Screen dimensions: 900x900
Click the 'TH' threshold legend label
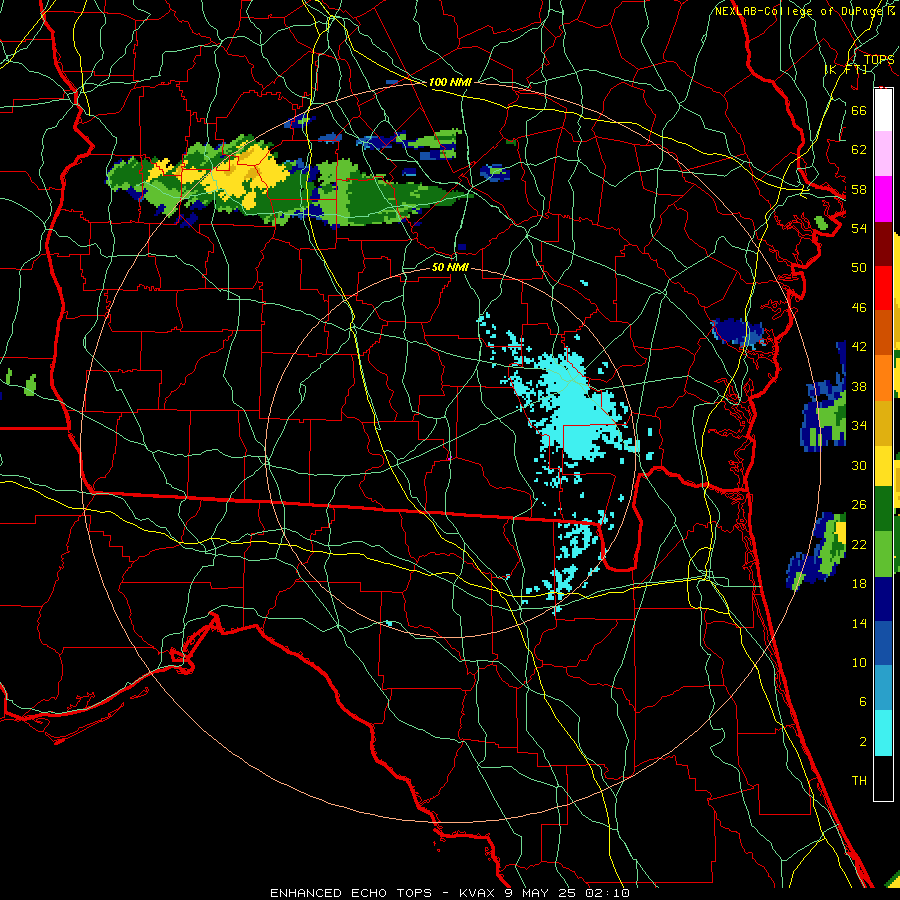coord(859,781)
